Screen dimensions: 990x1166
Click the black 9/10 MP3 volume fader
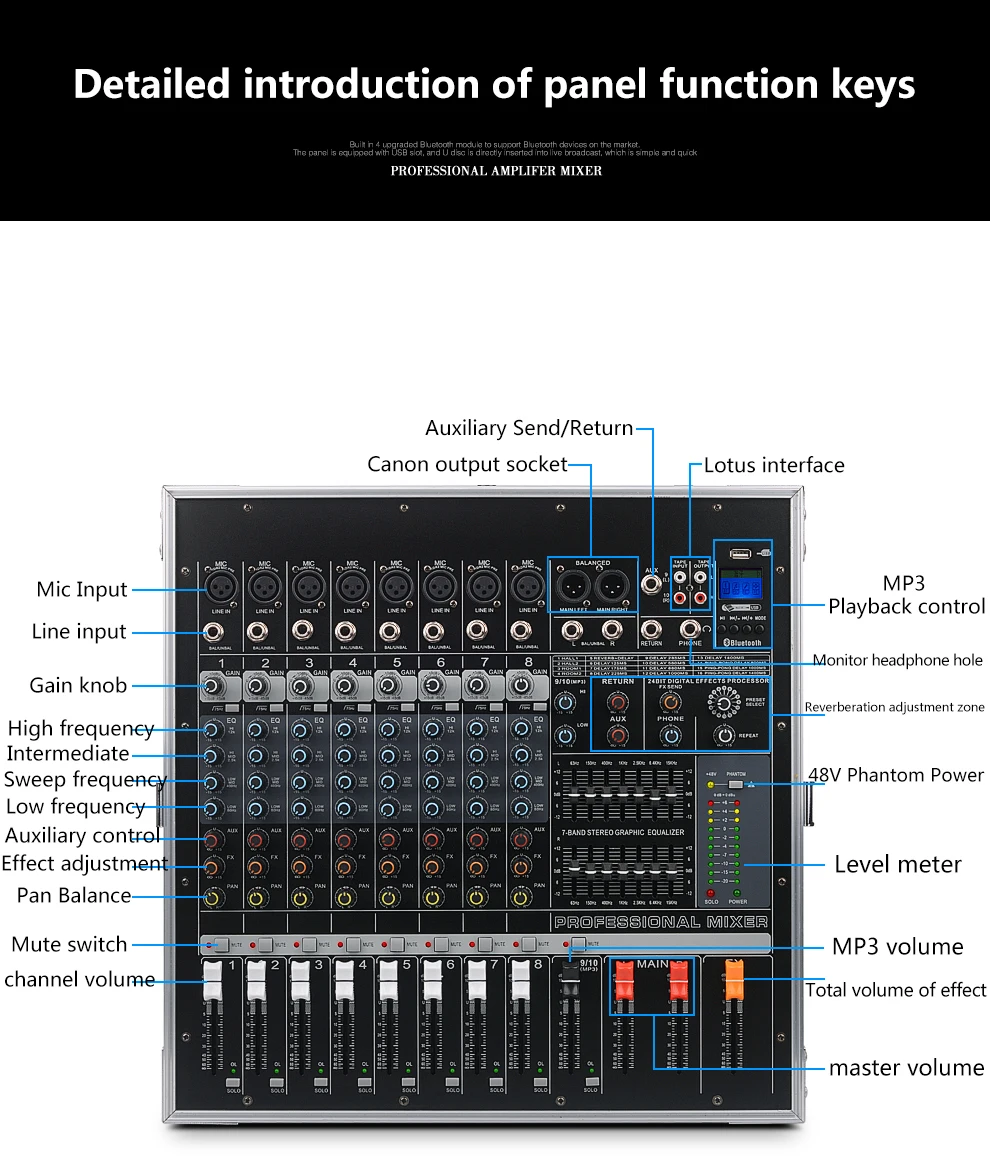pos(570,981)
